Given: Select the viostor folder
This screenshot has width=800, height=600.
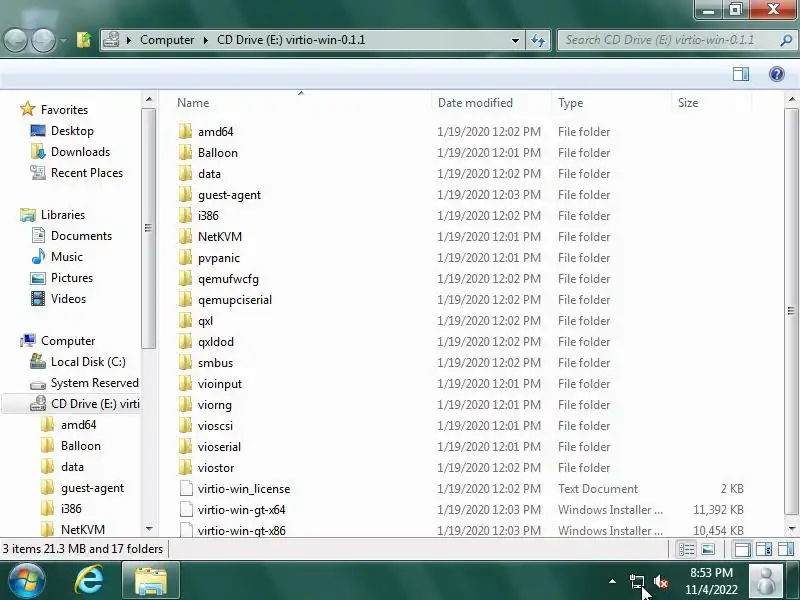Looking at the screenshot, I should click(x=216, y=468).
